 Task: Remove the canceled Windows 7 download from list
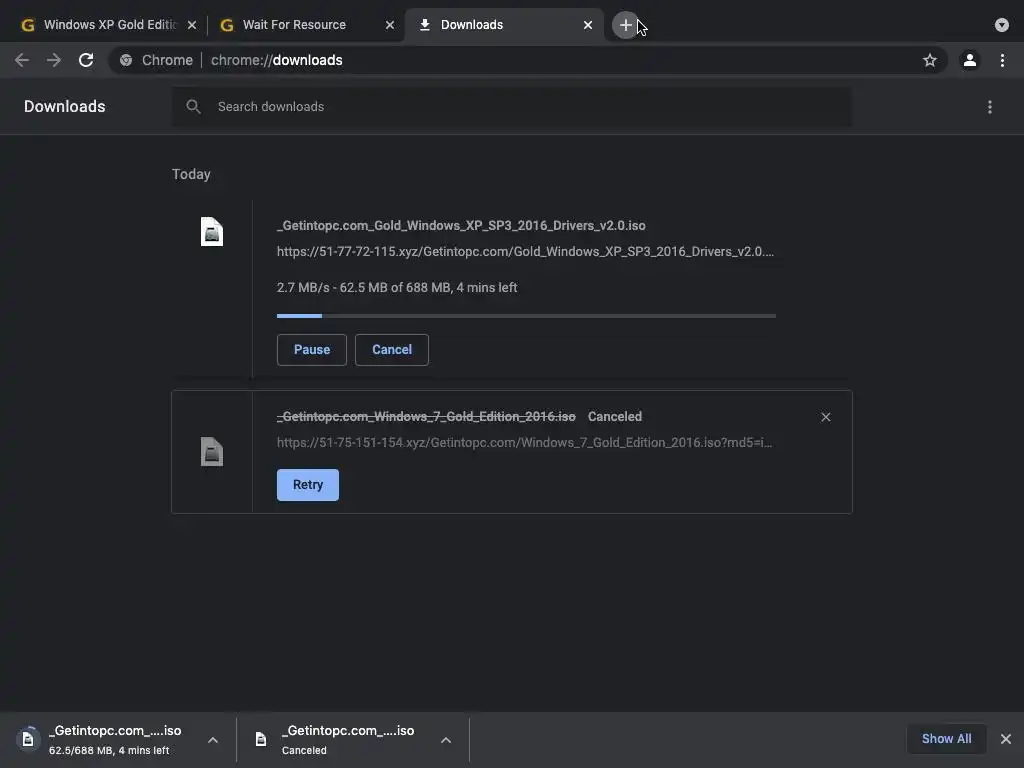(x=825, y=417)
